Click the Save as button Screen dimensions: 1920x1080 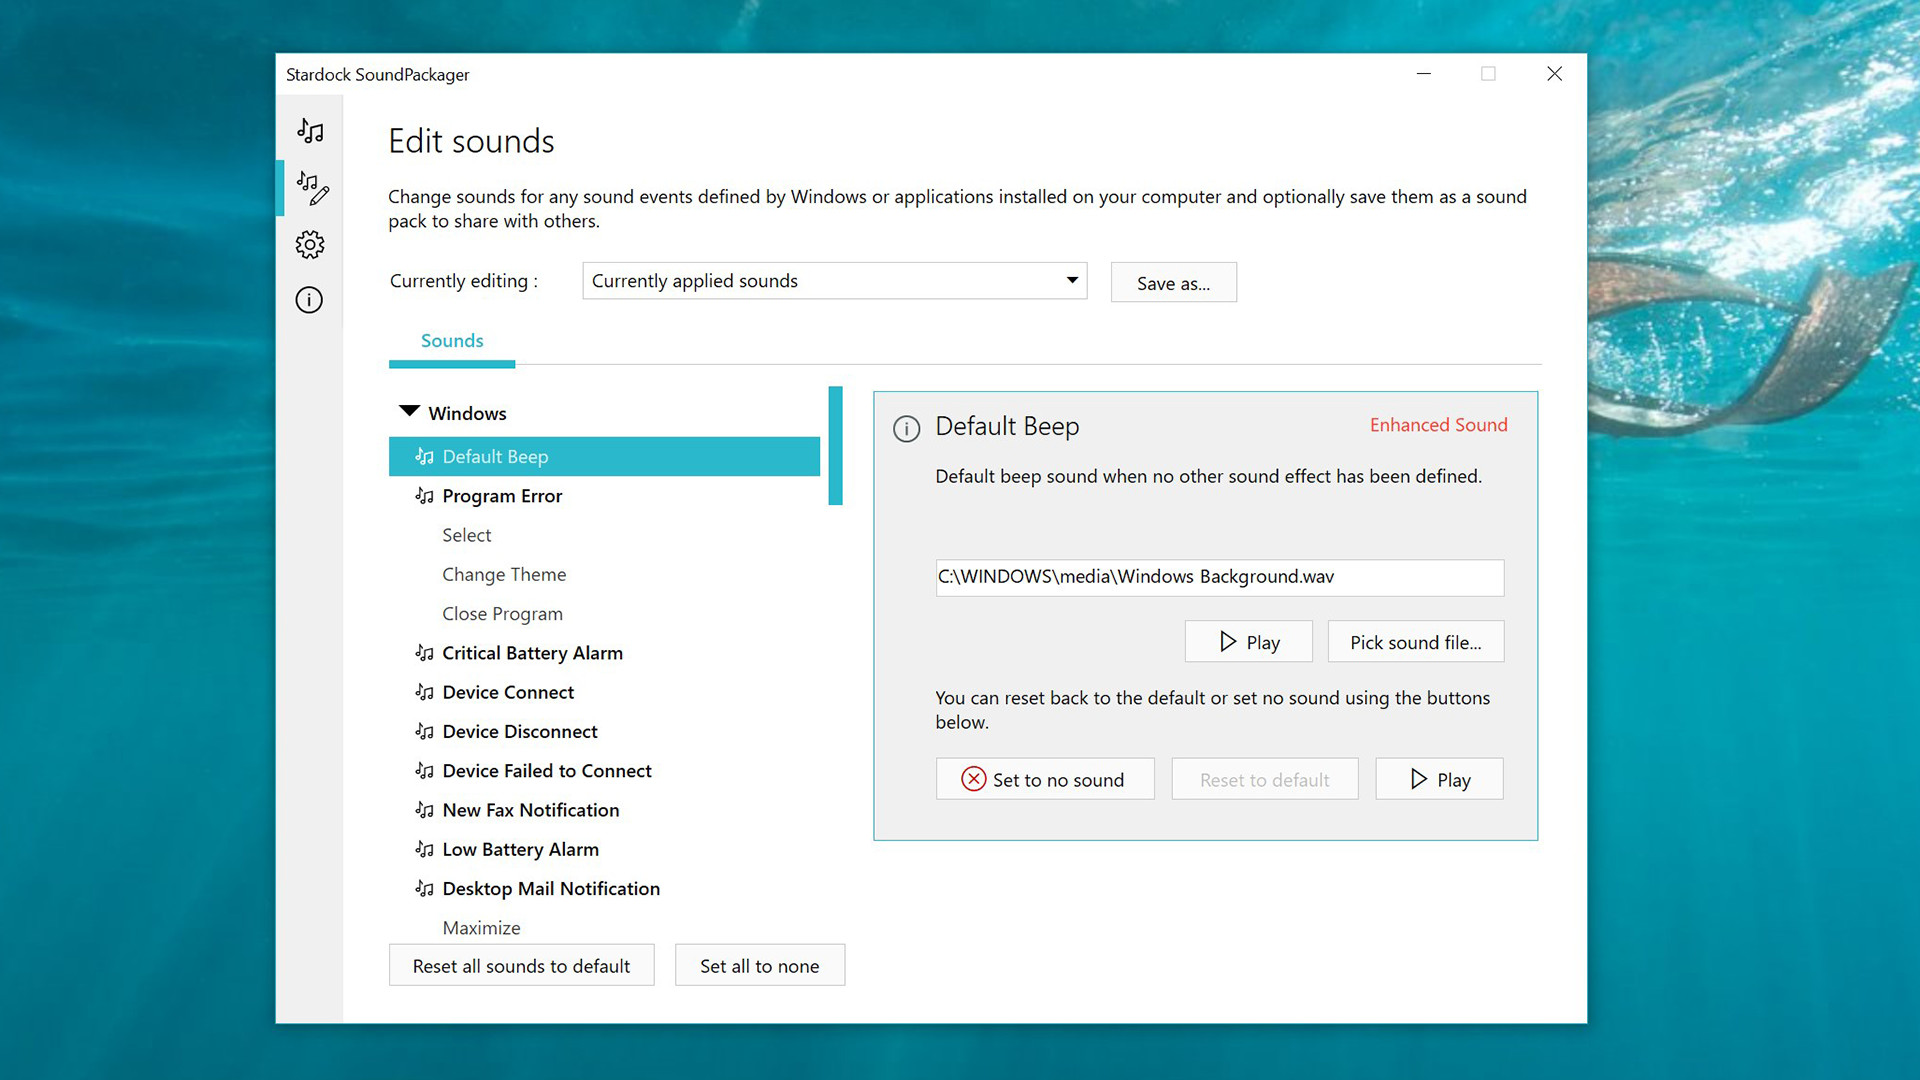[1173, 282]
